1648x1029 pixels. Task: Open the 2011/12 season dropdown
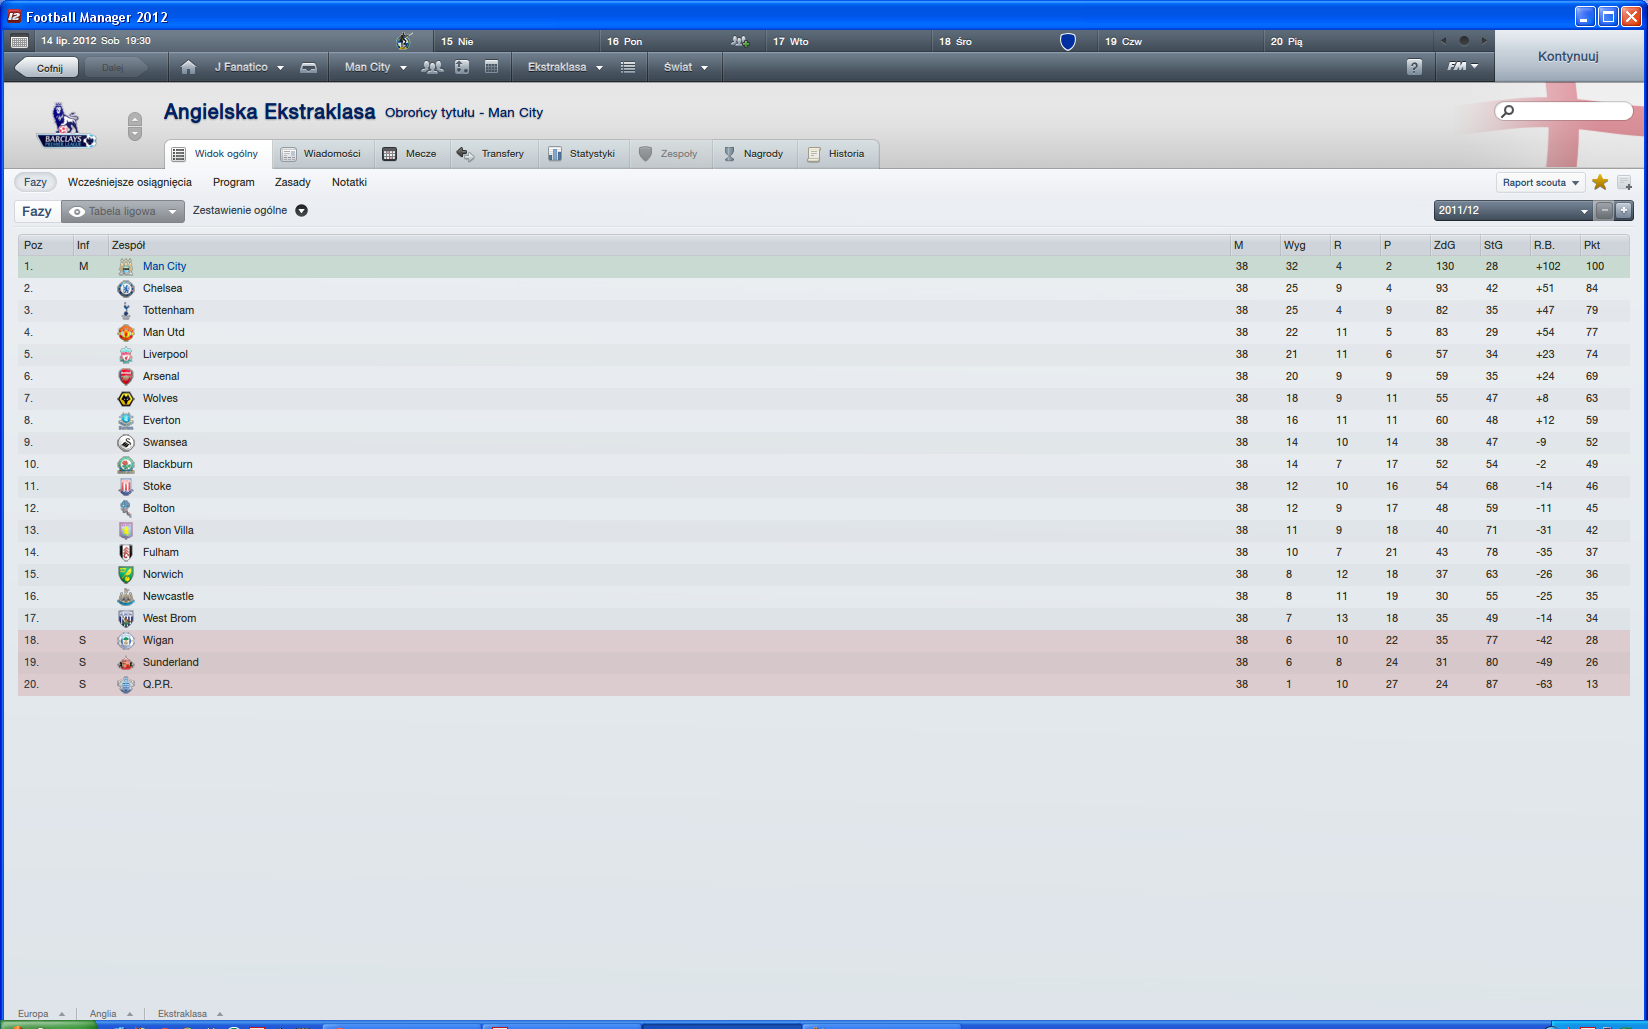point(1513,210)
